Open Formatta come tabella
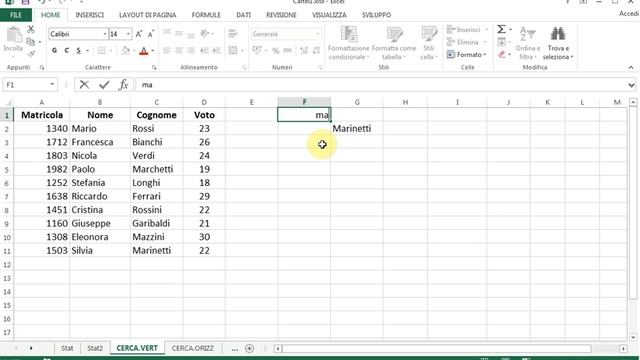 coord(394,42)
